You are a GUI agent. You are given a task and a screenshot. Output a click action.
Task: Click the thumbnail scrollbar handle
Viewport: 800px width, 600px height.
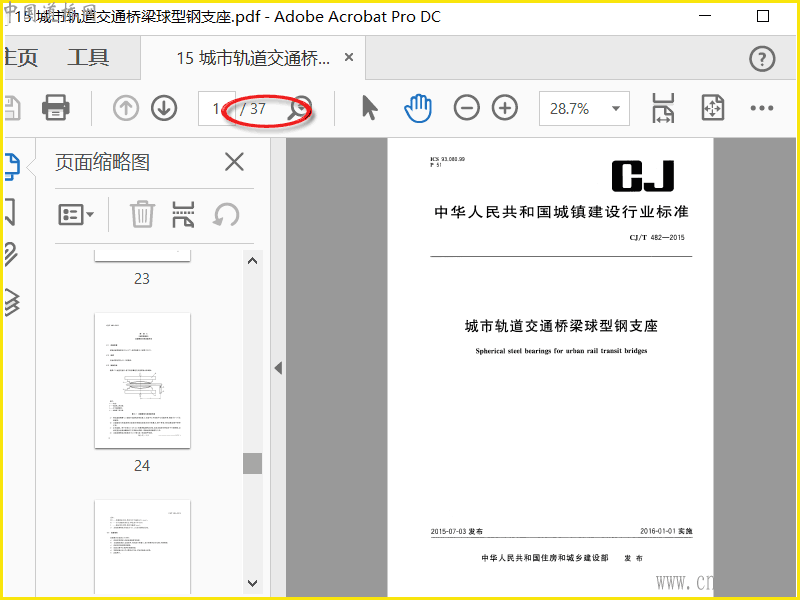(x=252, y=463)
